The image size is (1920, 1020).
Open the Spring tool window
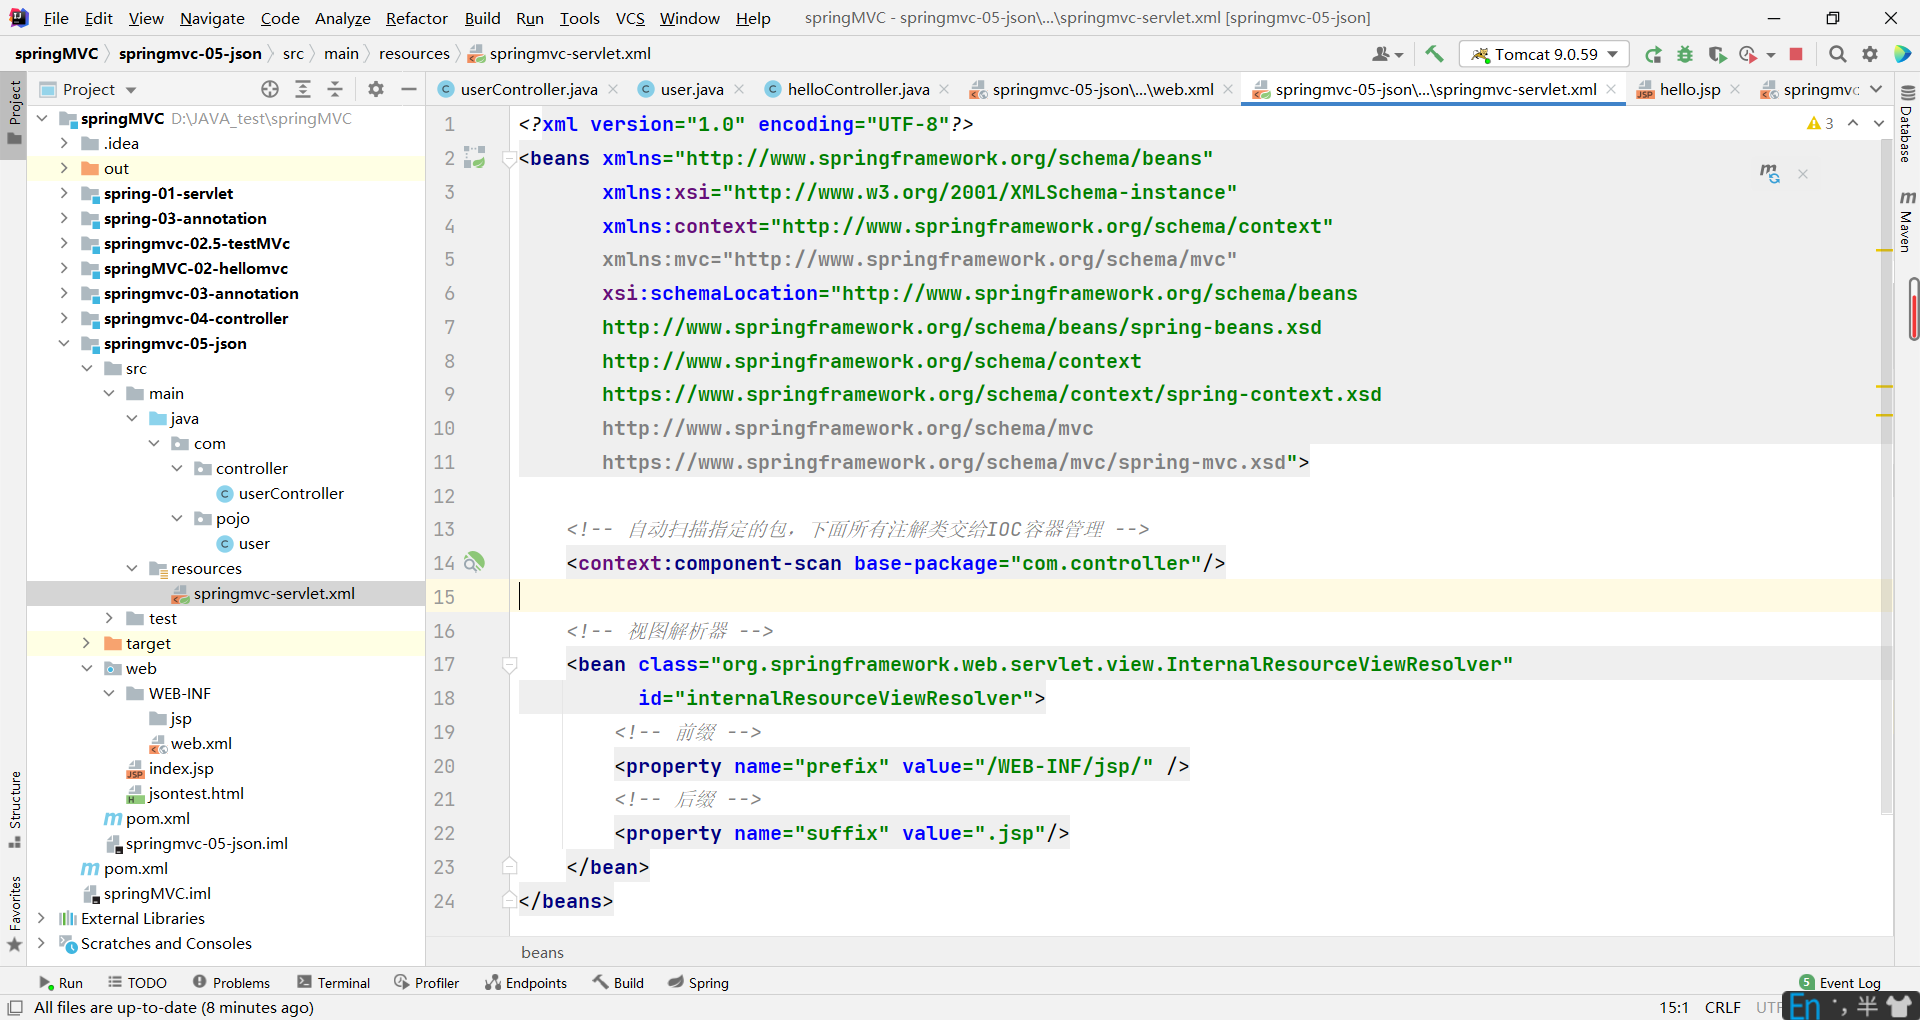click(x=698, y=983)
